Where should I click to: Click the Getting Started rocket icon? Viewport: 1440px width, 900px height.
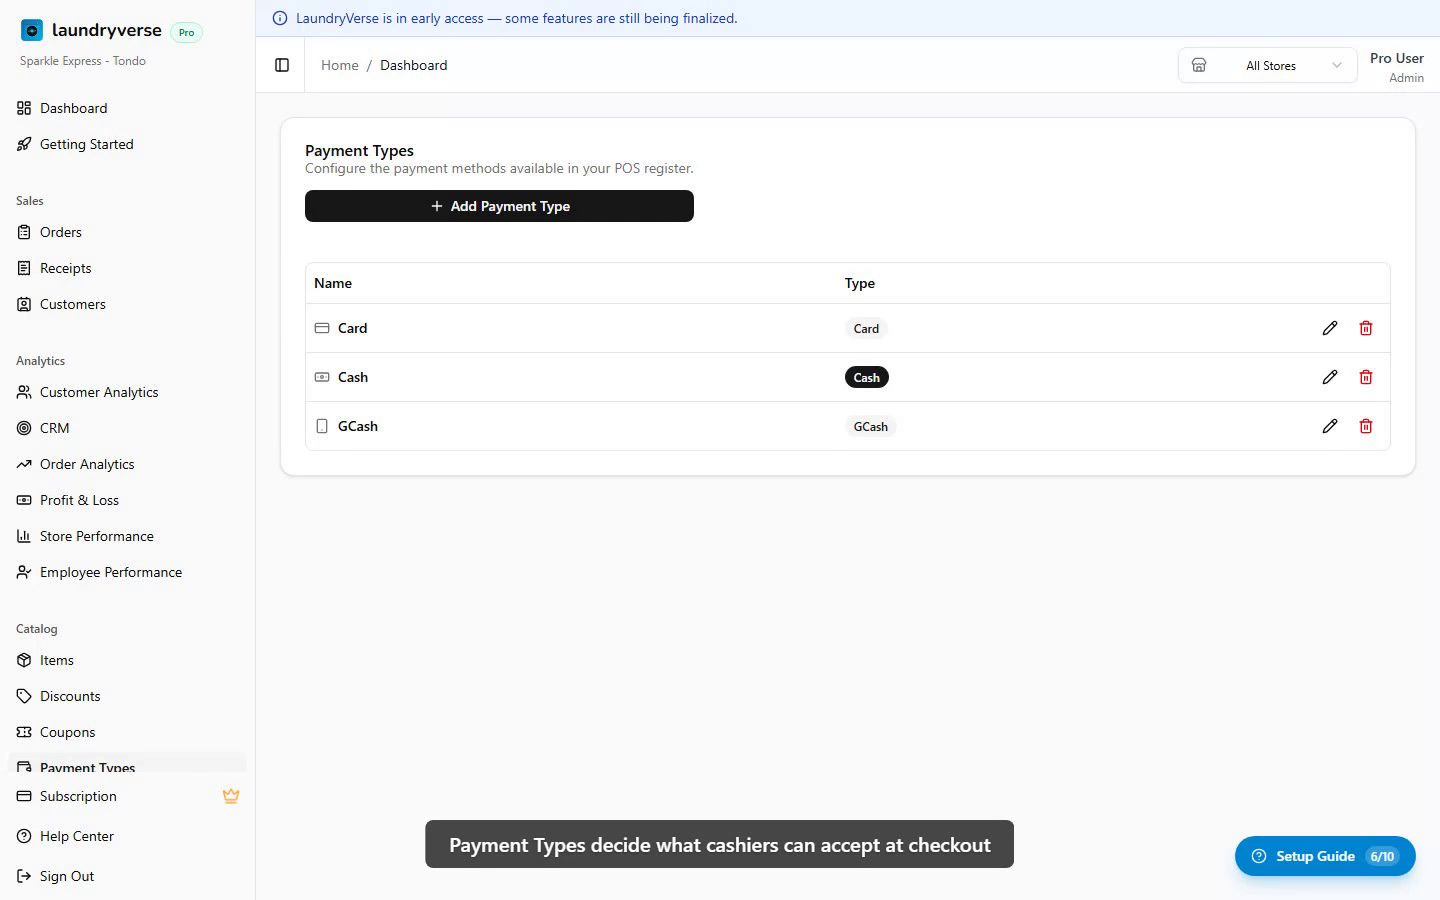(x=24, y=144)
